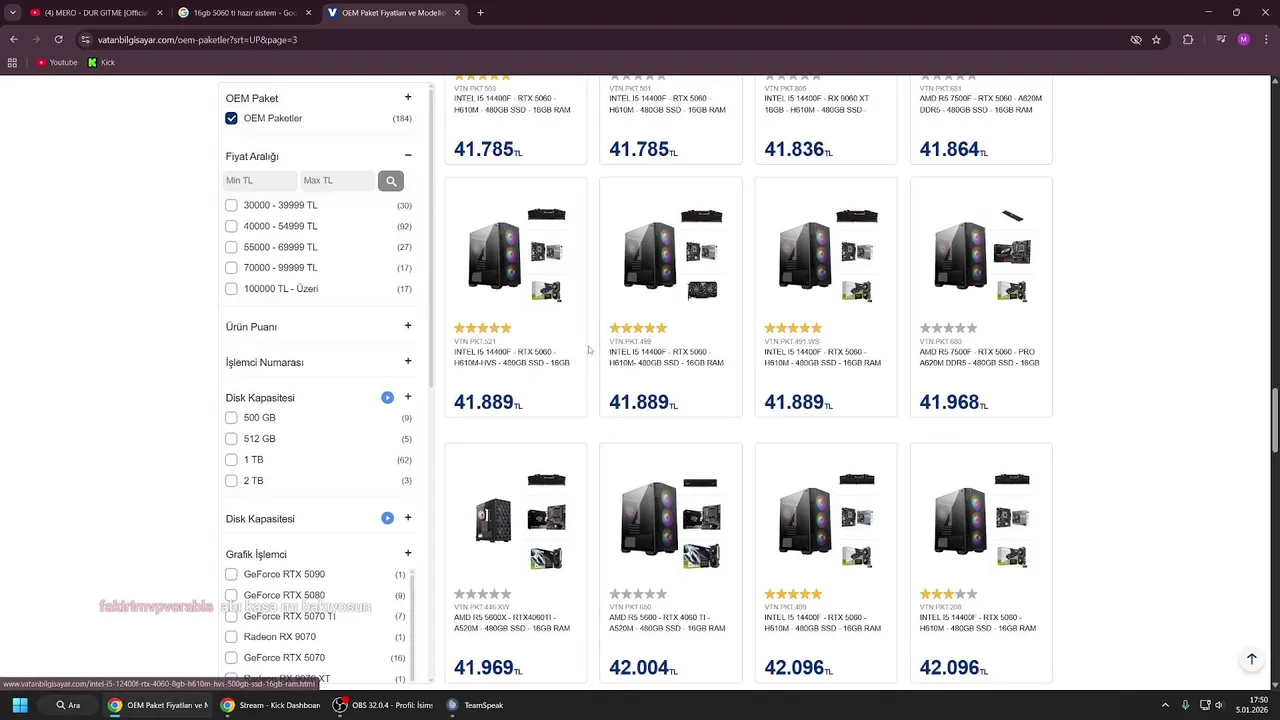This screenshot has height=720, width=1280.
Task: Open the Youtube bookmark
Action: point(57,62)
